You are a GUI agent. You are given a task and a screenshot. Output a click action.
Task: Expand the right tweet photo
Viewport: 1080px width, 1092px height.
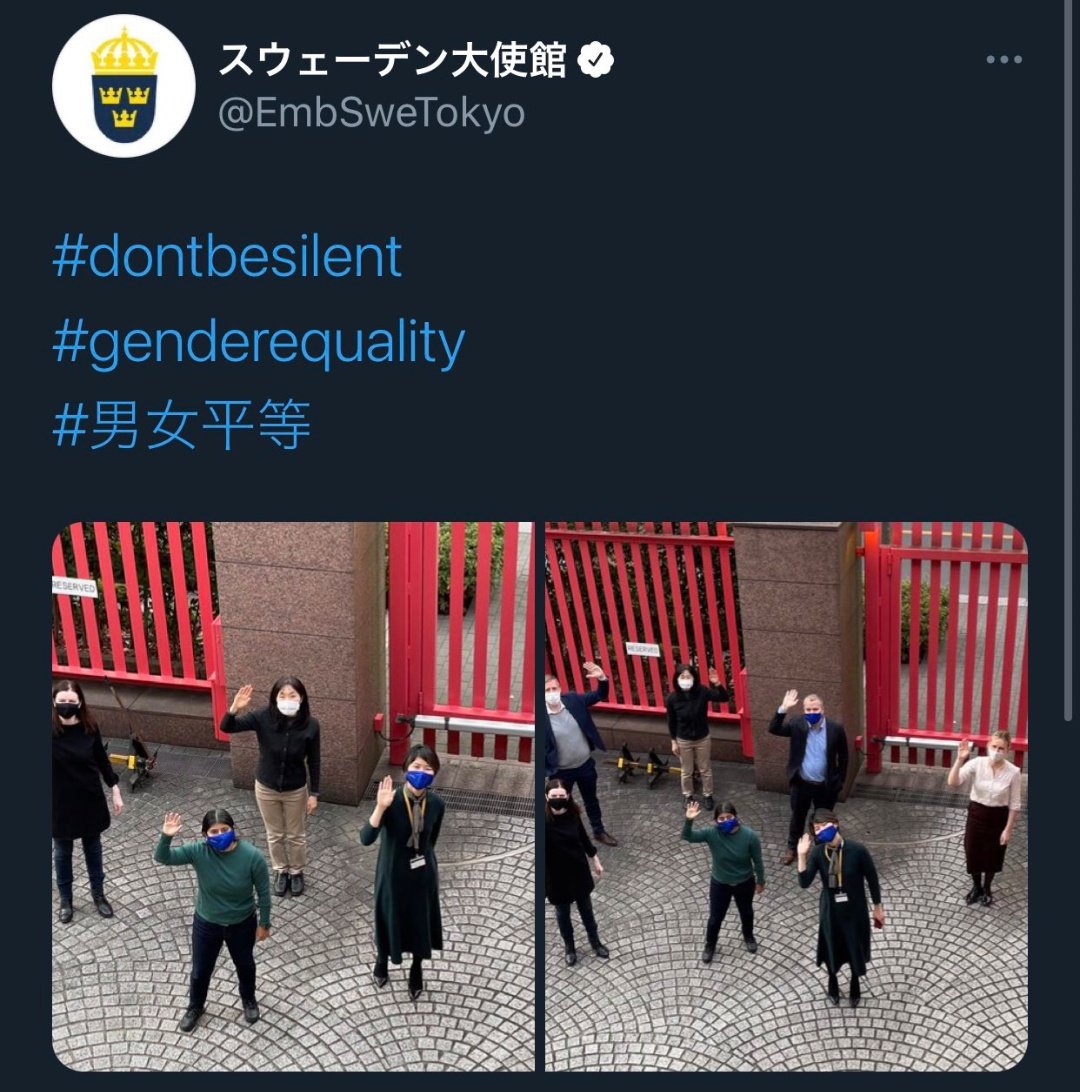786,796
